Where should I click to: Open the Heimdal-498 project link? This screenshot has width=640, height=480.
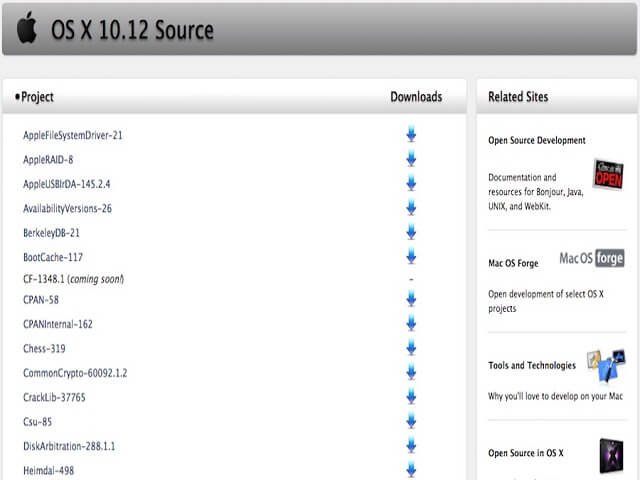coord(49,471)
